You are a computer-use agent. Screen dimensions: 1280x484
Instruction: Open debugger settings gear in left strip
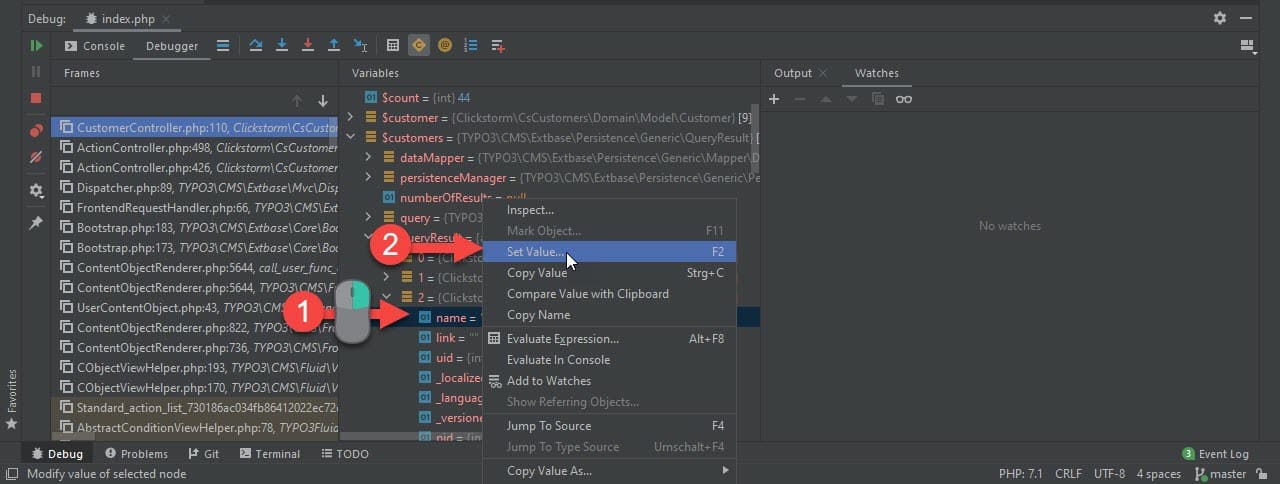click(36, 190)
